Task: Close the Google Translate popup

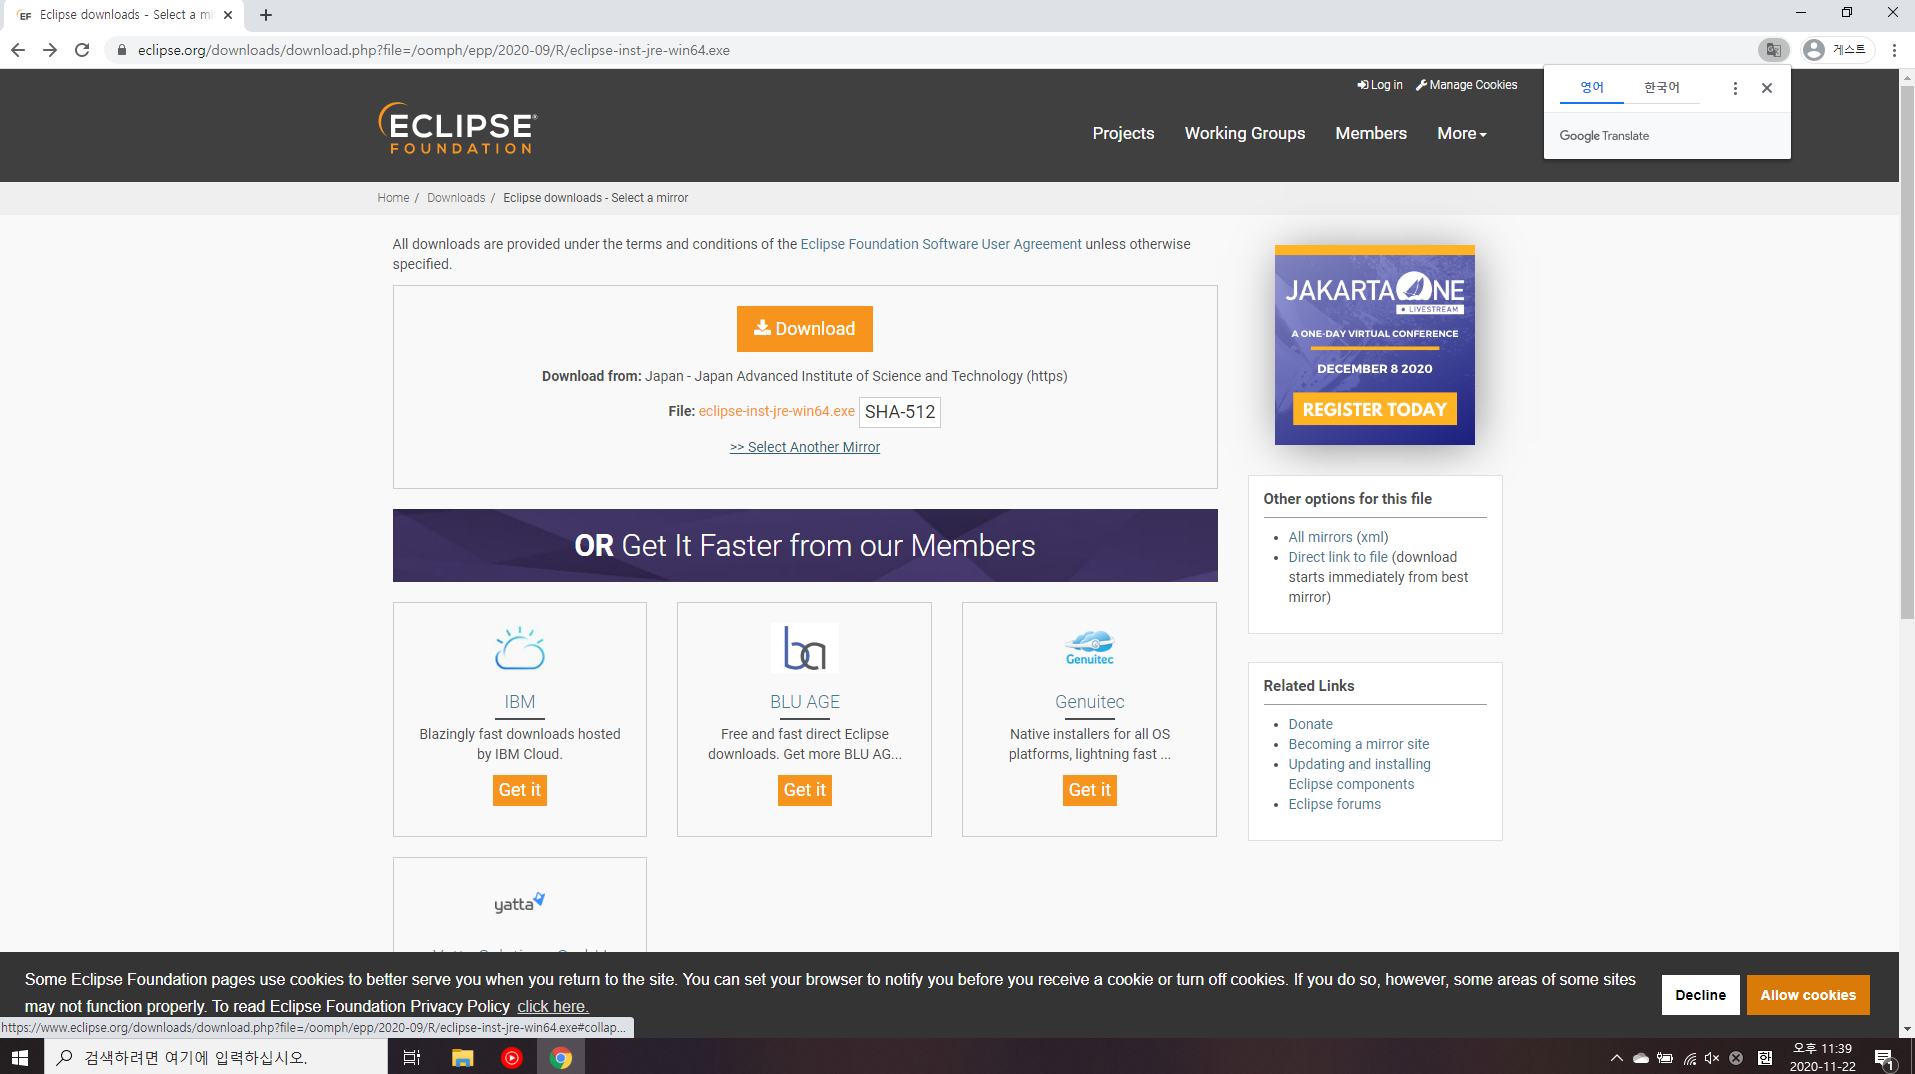Action: coord(1767,88)
